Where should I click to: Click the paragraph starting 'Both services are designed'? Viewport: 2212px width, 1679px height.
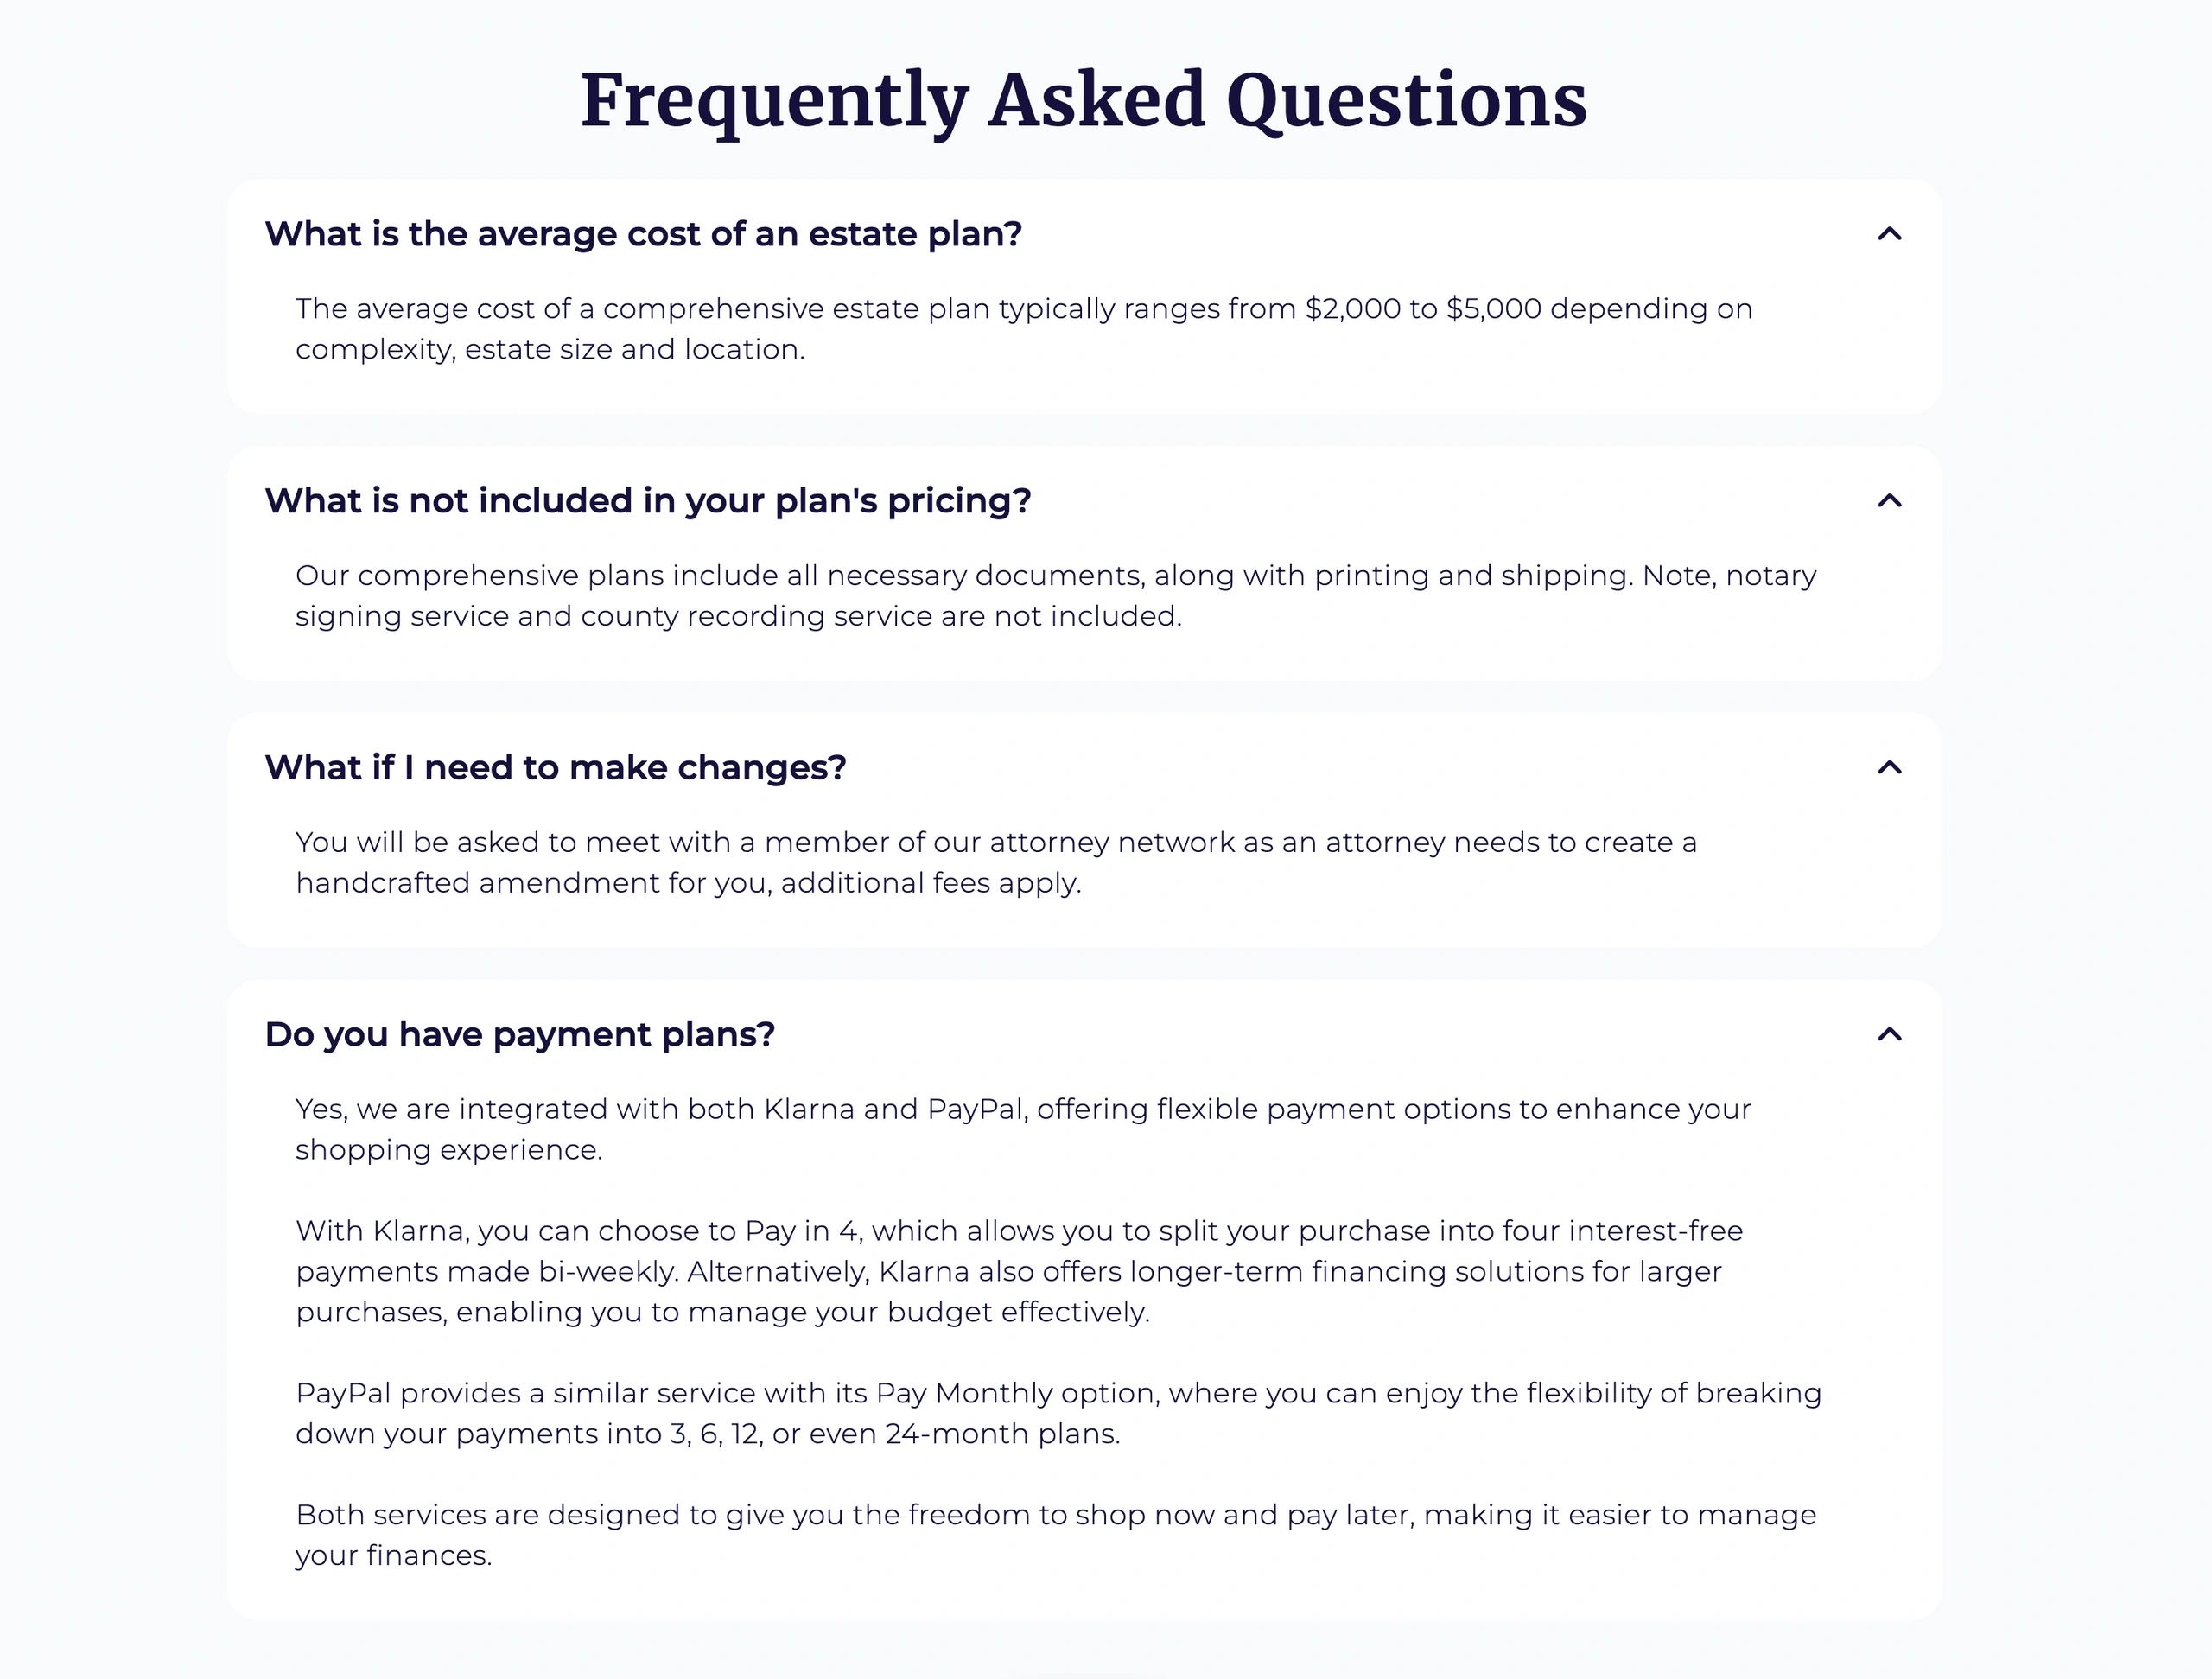[x=1055, y=1535]
